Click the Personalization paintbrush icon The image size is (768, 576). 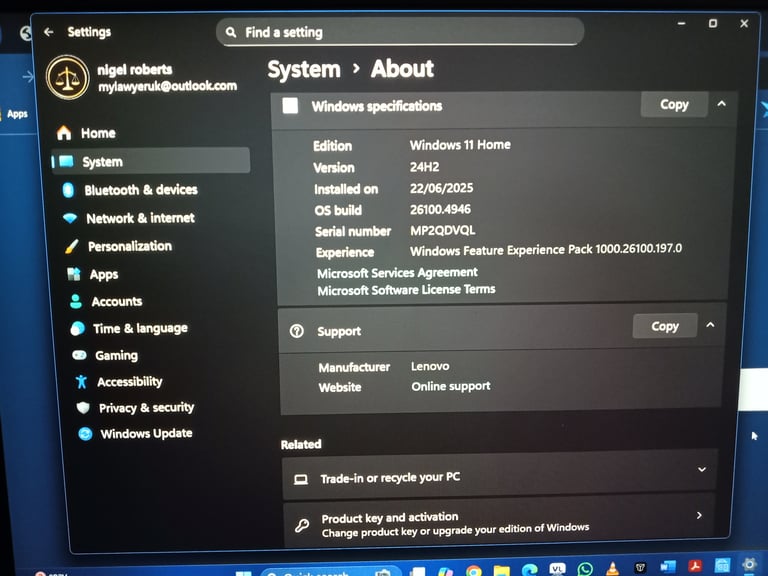click(72, 246)
